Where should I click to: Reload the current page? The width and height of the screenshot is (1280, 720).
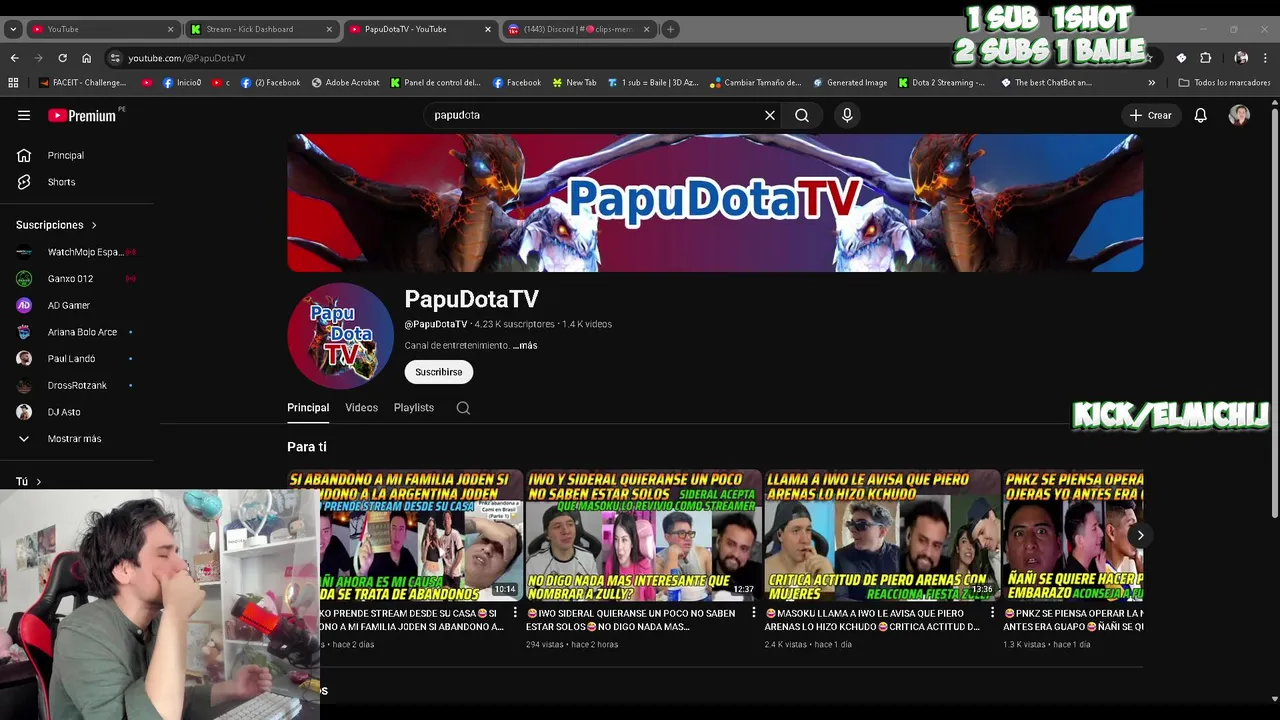pos(63,58)
